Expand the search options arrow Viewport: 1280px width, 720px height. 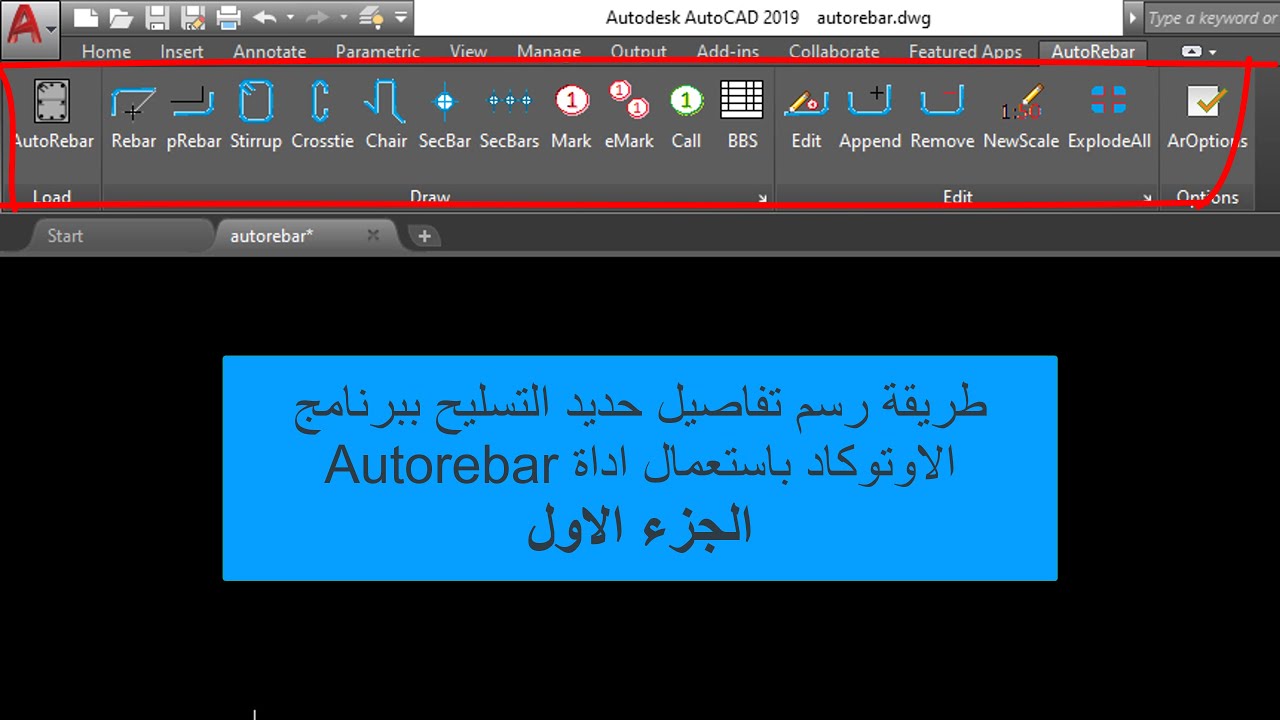(1132, 18)
